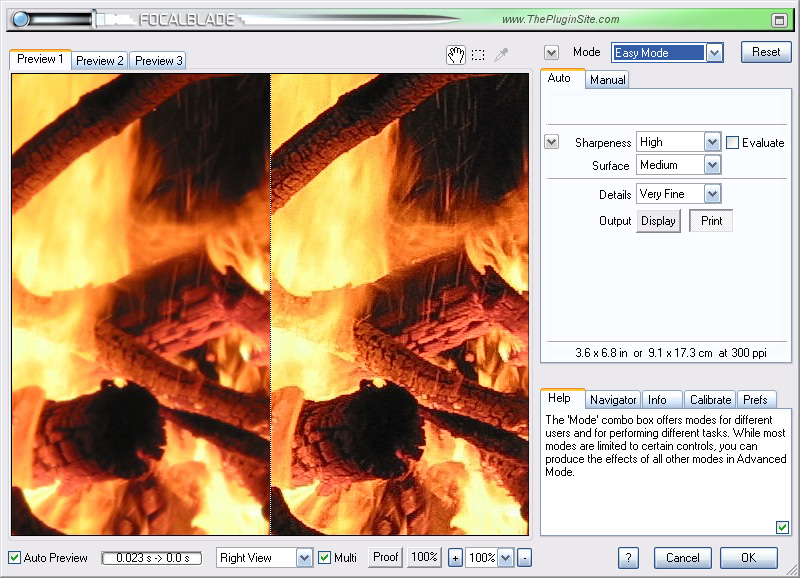Toggle the Auto Preview checkbox
Screen dimensions: 800x578
pyautogui.click(x=15, y=558)
